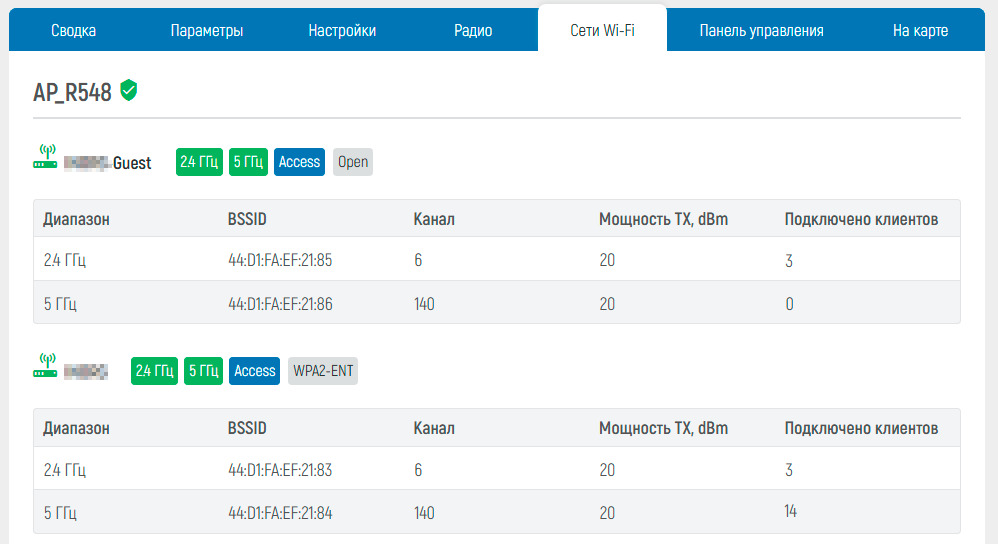Click client count 3 in 44:D1:FA:EF:21:83 row
998x544 pixels.
point(789,470)
